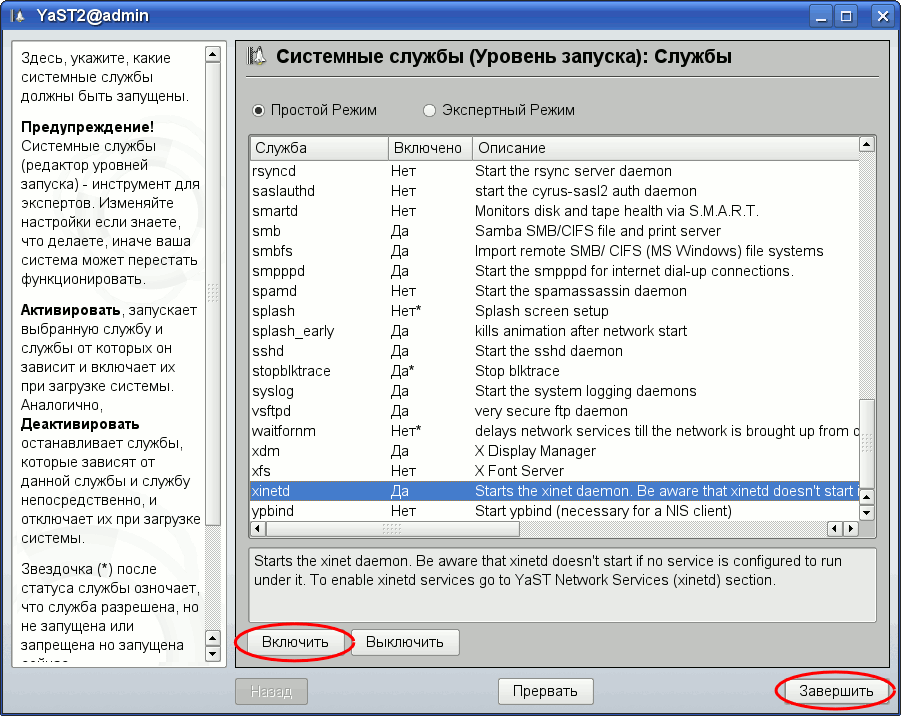This screenshot has width=901, height=716.
Task: Select the saslauthd service row
Action: point(555,191)
